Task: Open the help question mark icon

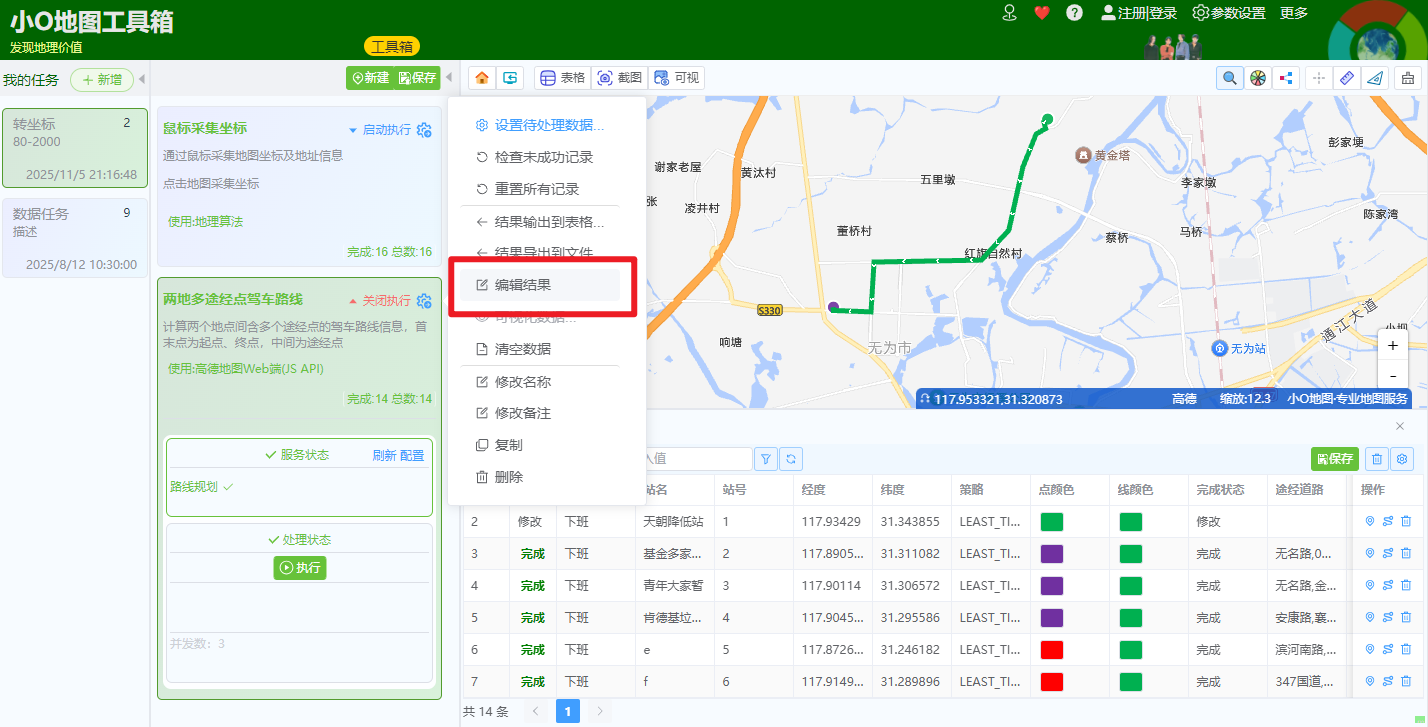Action: click(x=1075, y=13)
